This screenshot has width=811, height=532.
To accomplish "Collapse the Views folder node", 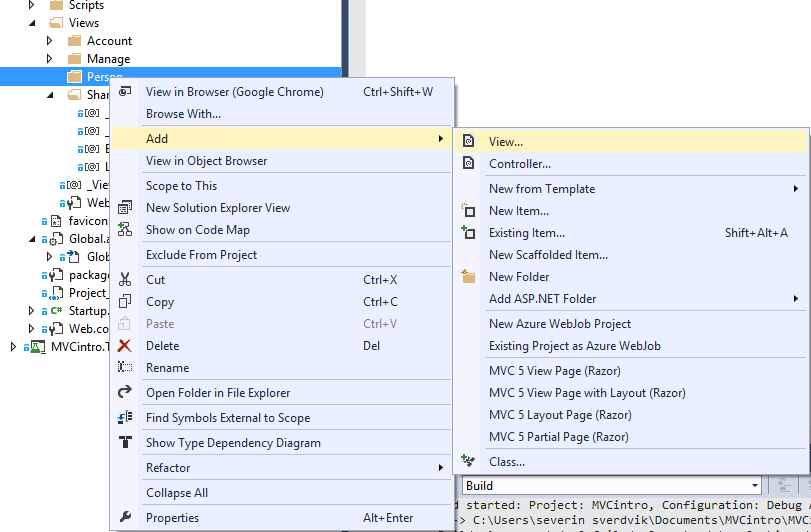I will coord(32,23).
